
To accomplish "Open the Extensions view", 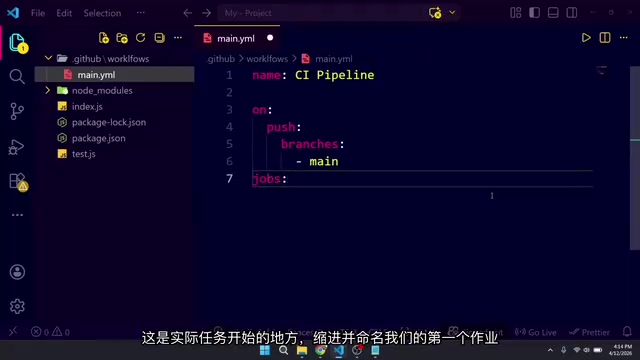I will (18, 182).
